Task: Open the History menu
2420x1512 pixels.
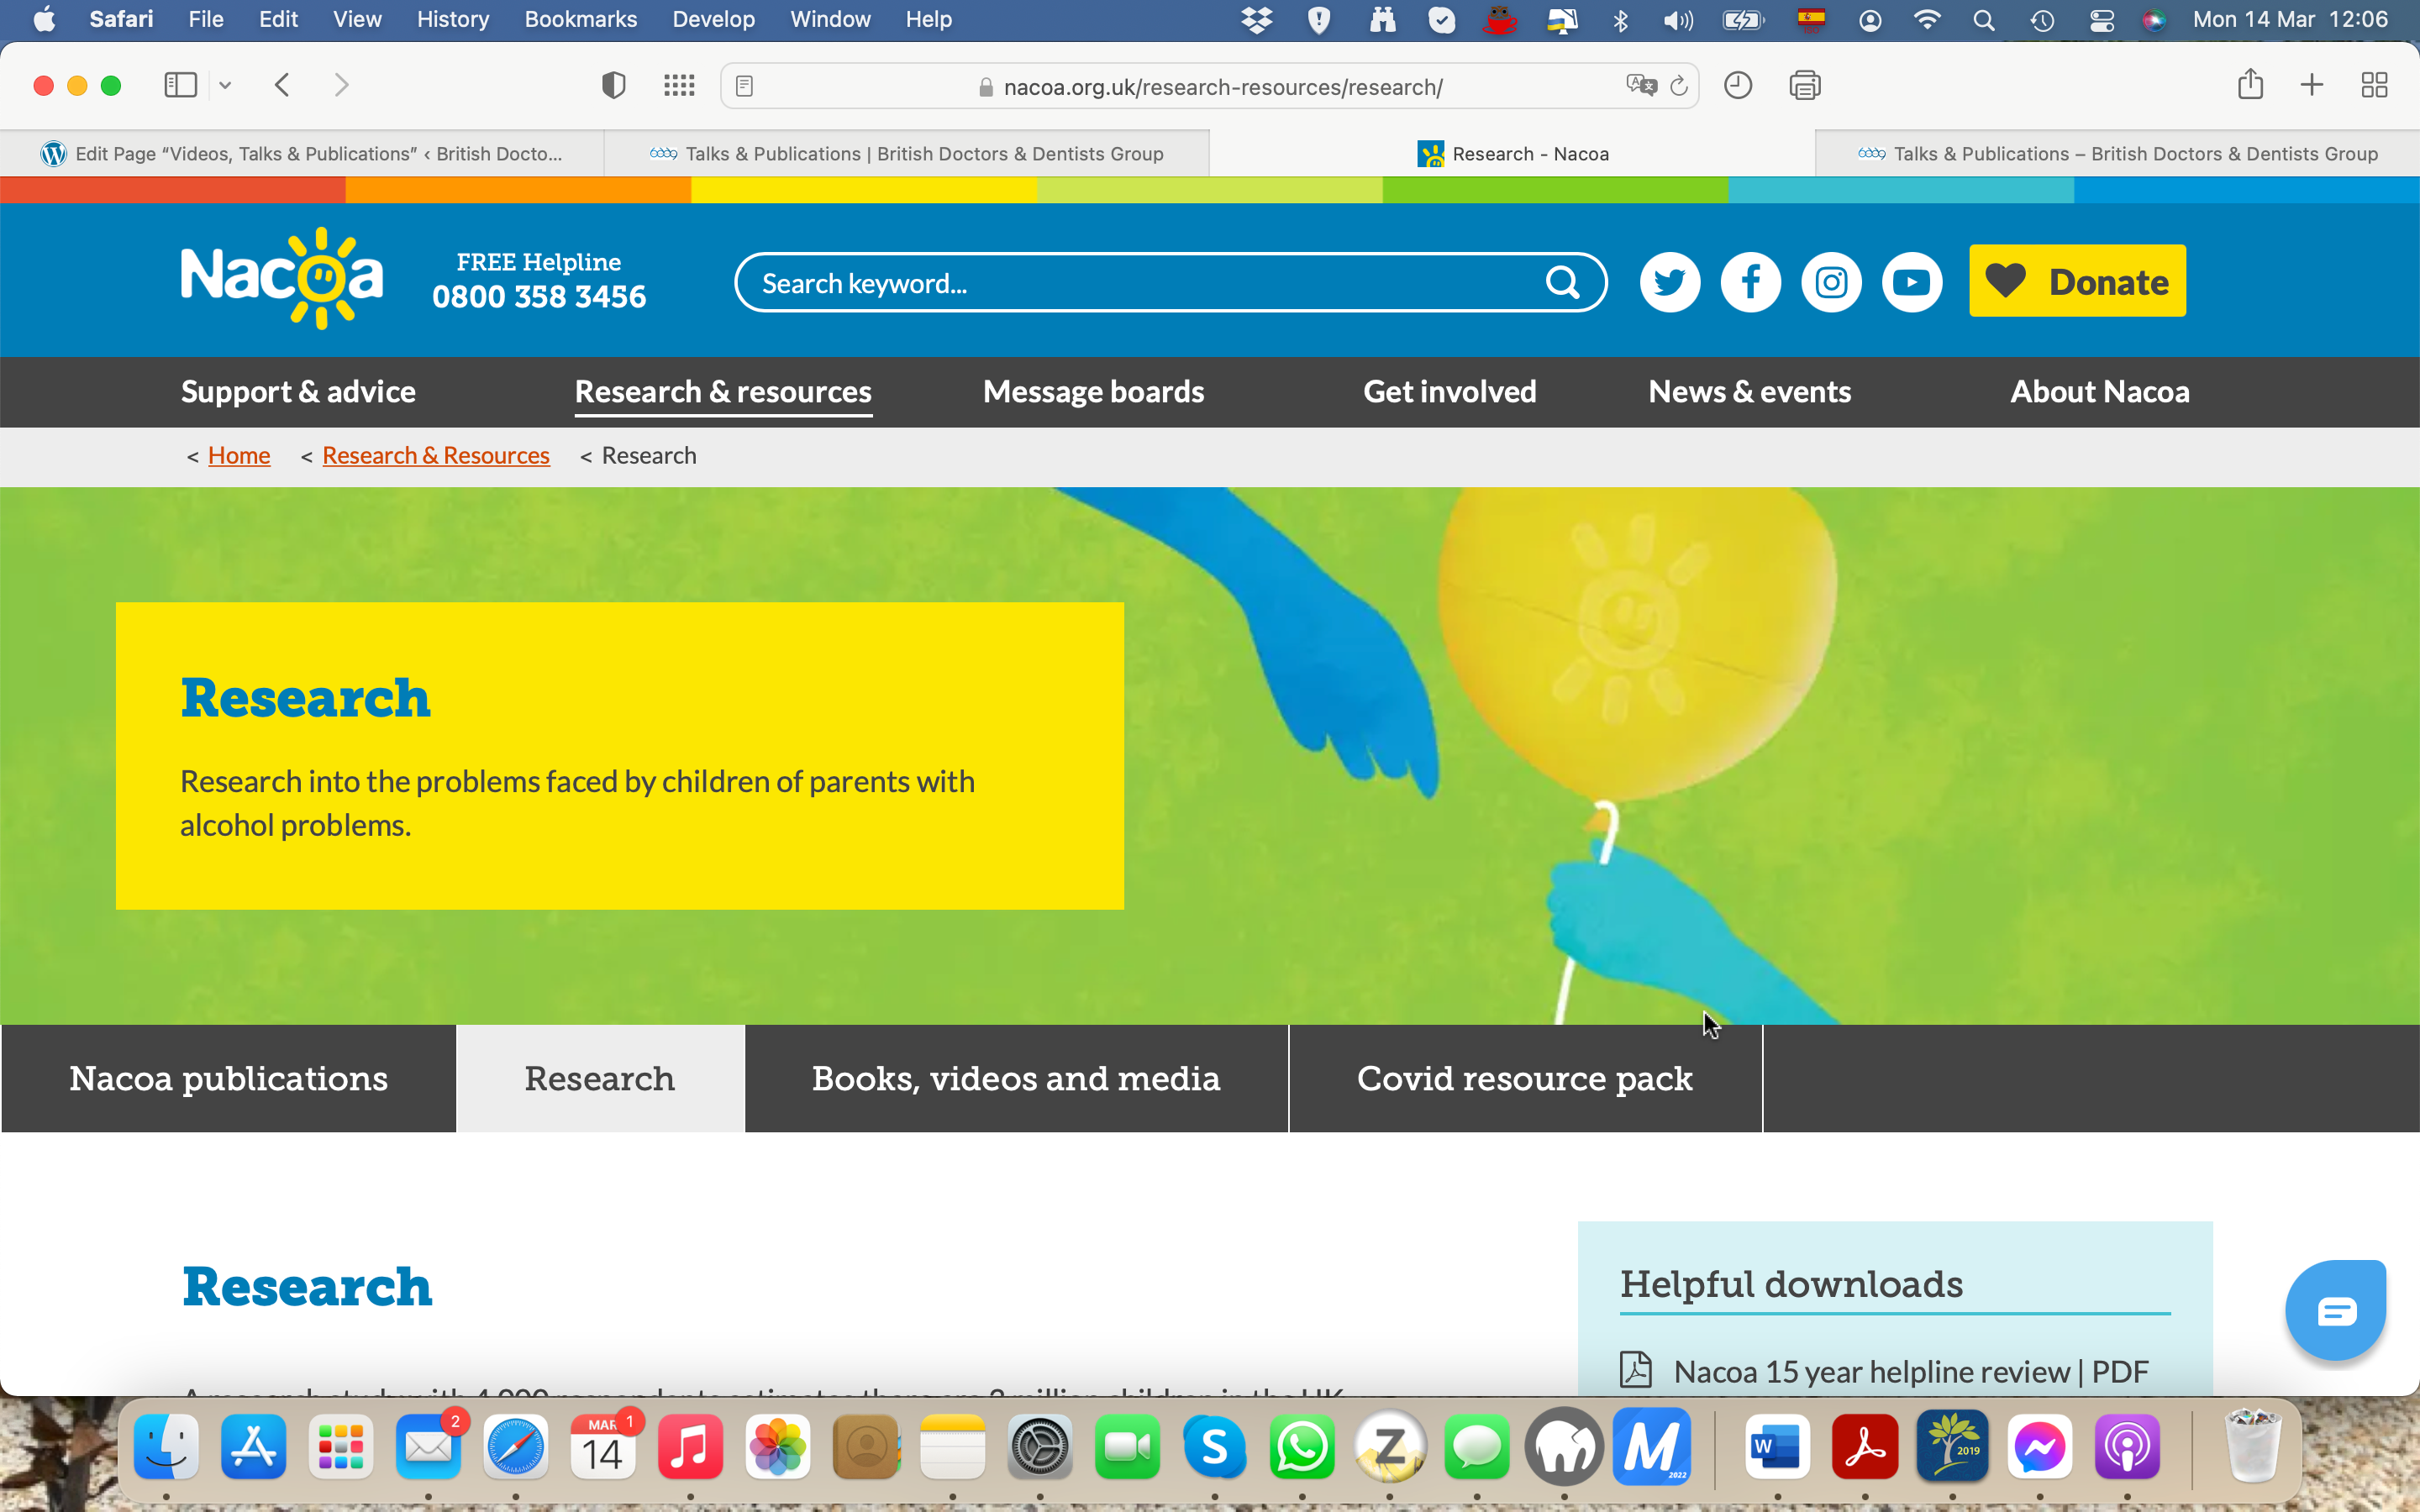Action: [x=453, y=20]
